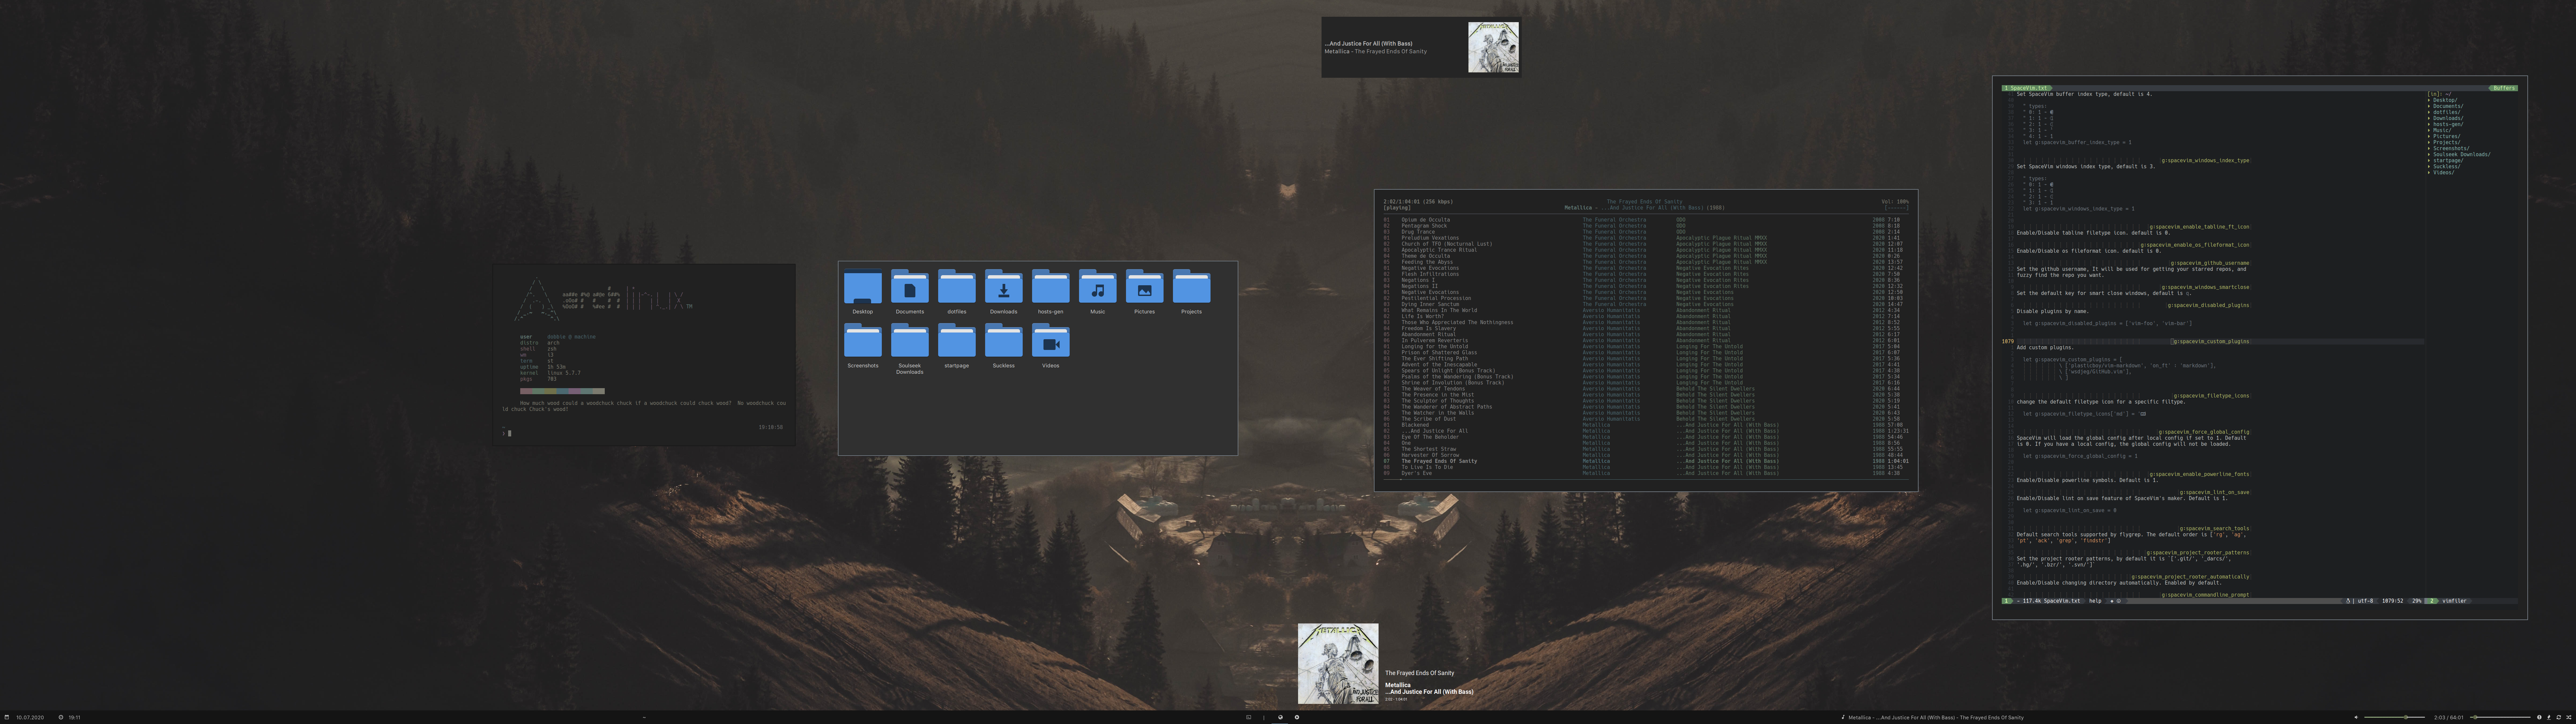Click the g:spacevim_lint_on_save help tag
This screenshot has height=724, width=2576.
[2214, 492]
